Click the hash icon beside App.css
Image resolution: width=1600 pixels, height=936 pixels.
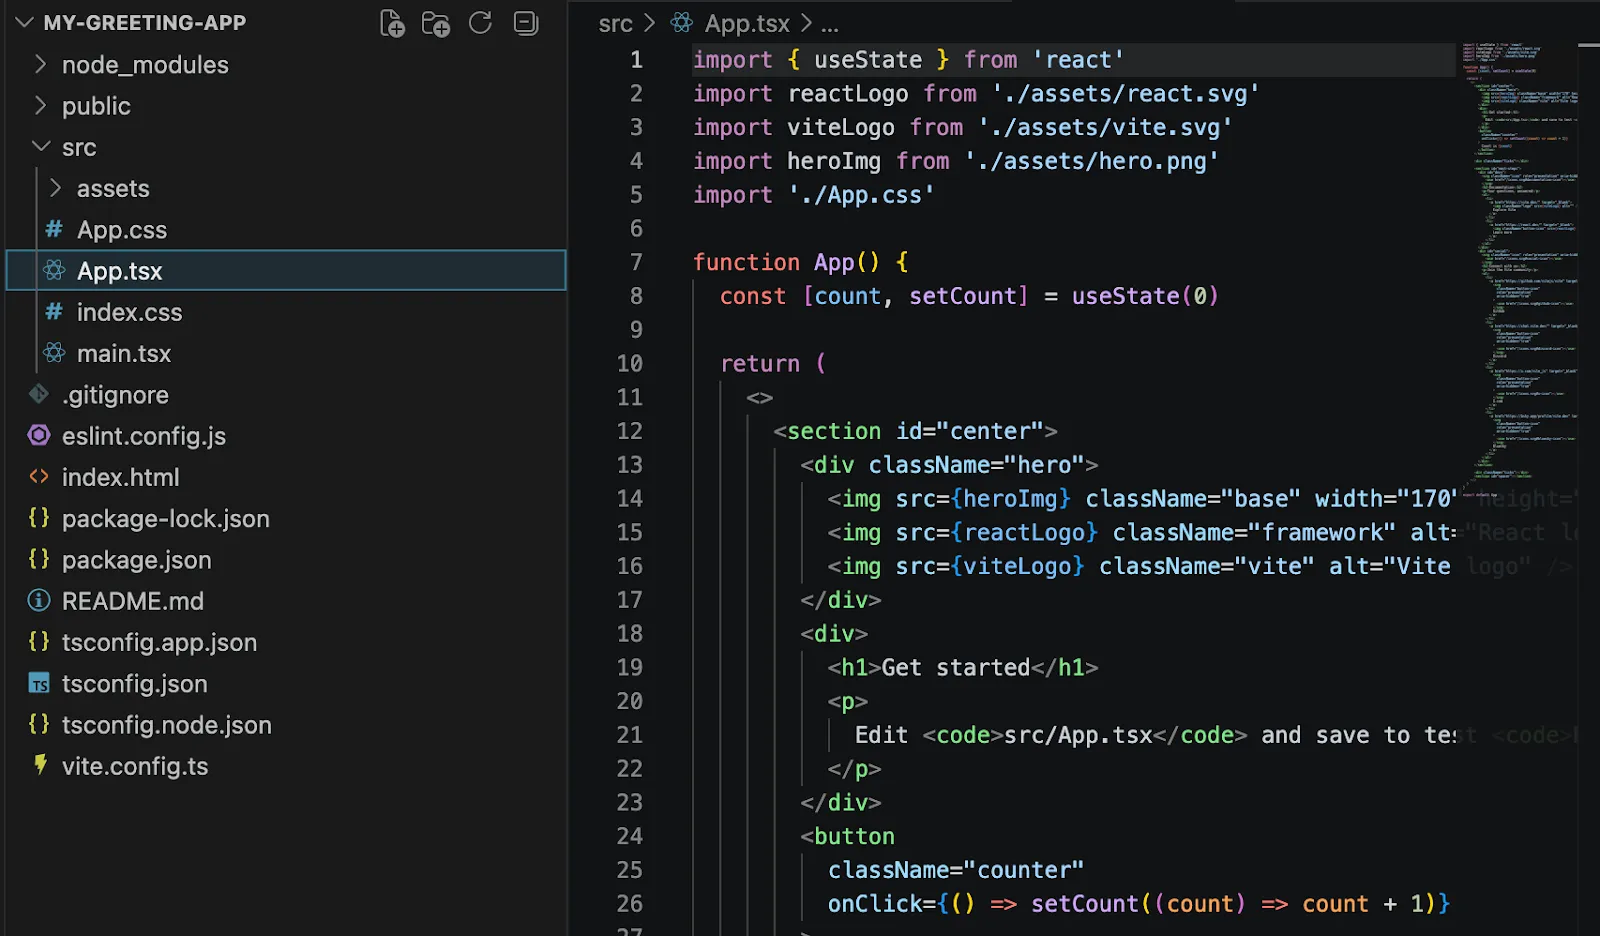54,229
